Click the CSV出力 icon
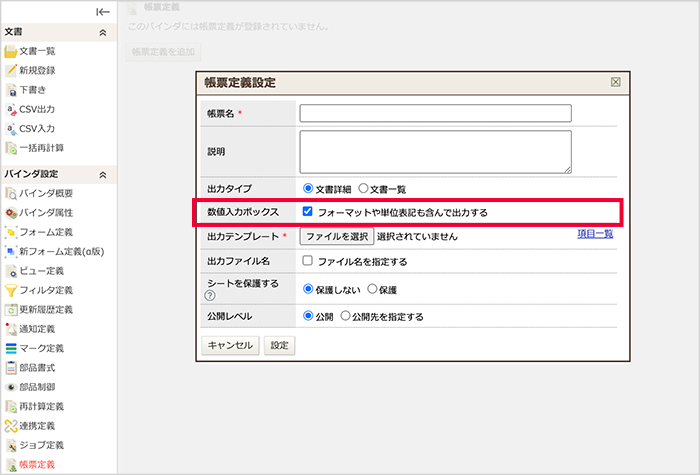 (11, 109)
